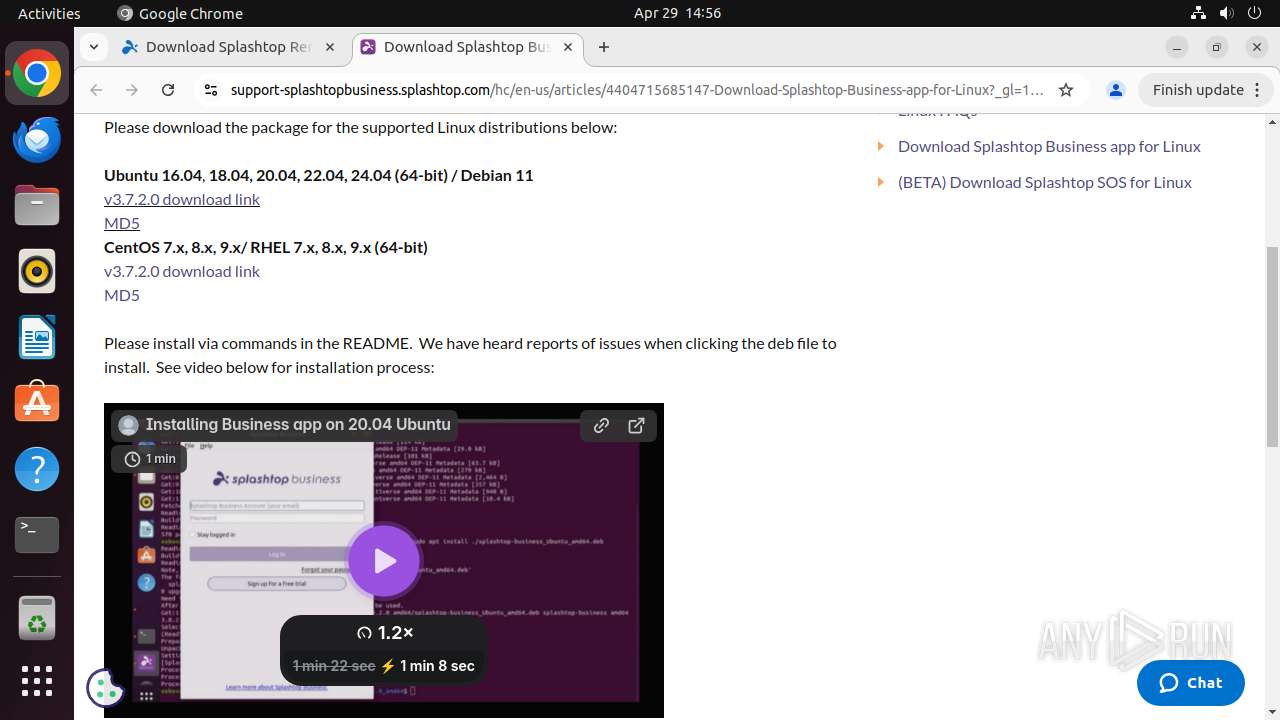Click the Ubuntu v3.7.2.0 download link
The width and height of the screenshot is (1280, 720).
point(182,199)
